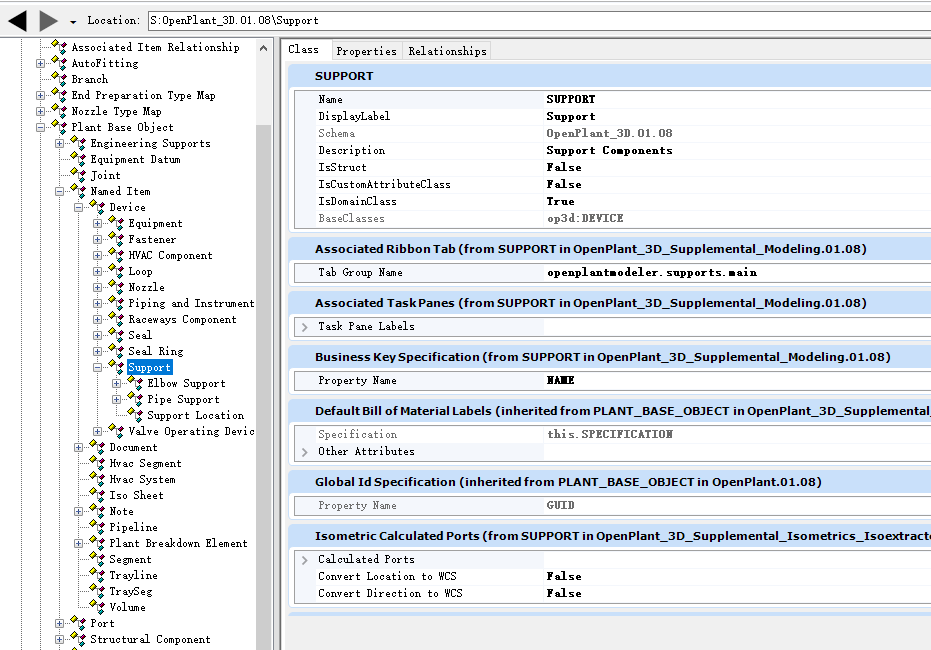931x650 pixels.
Task: Expand the Task Pane Labels row
Action: [x=304, y=326]
